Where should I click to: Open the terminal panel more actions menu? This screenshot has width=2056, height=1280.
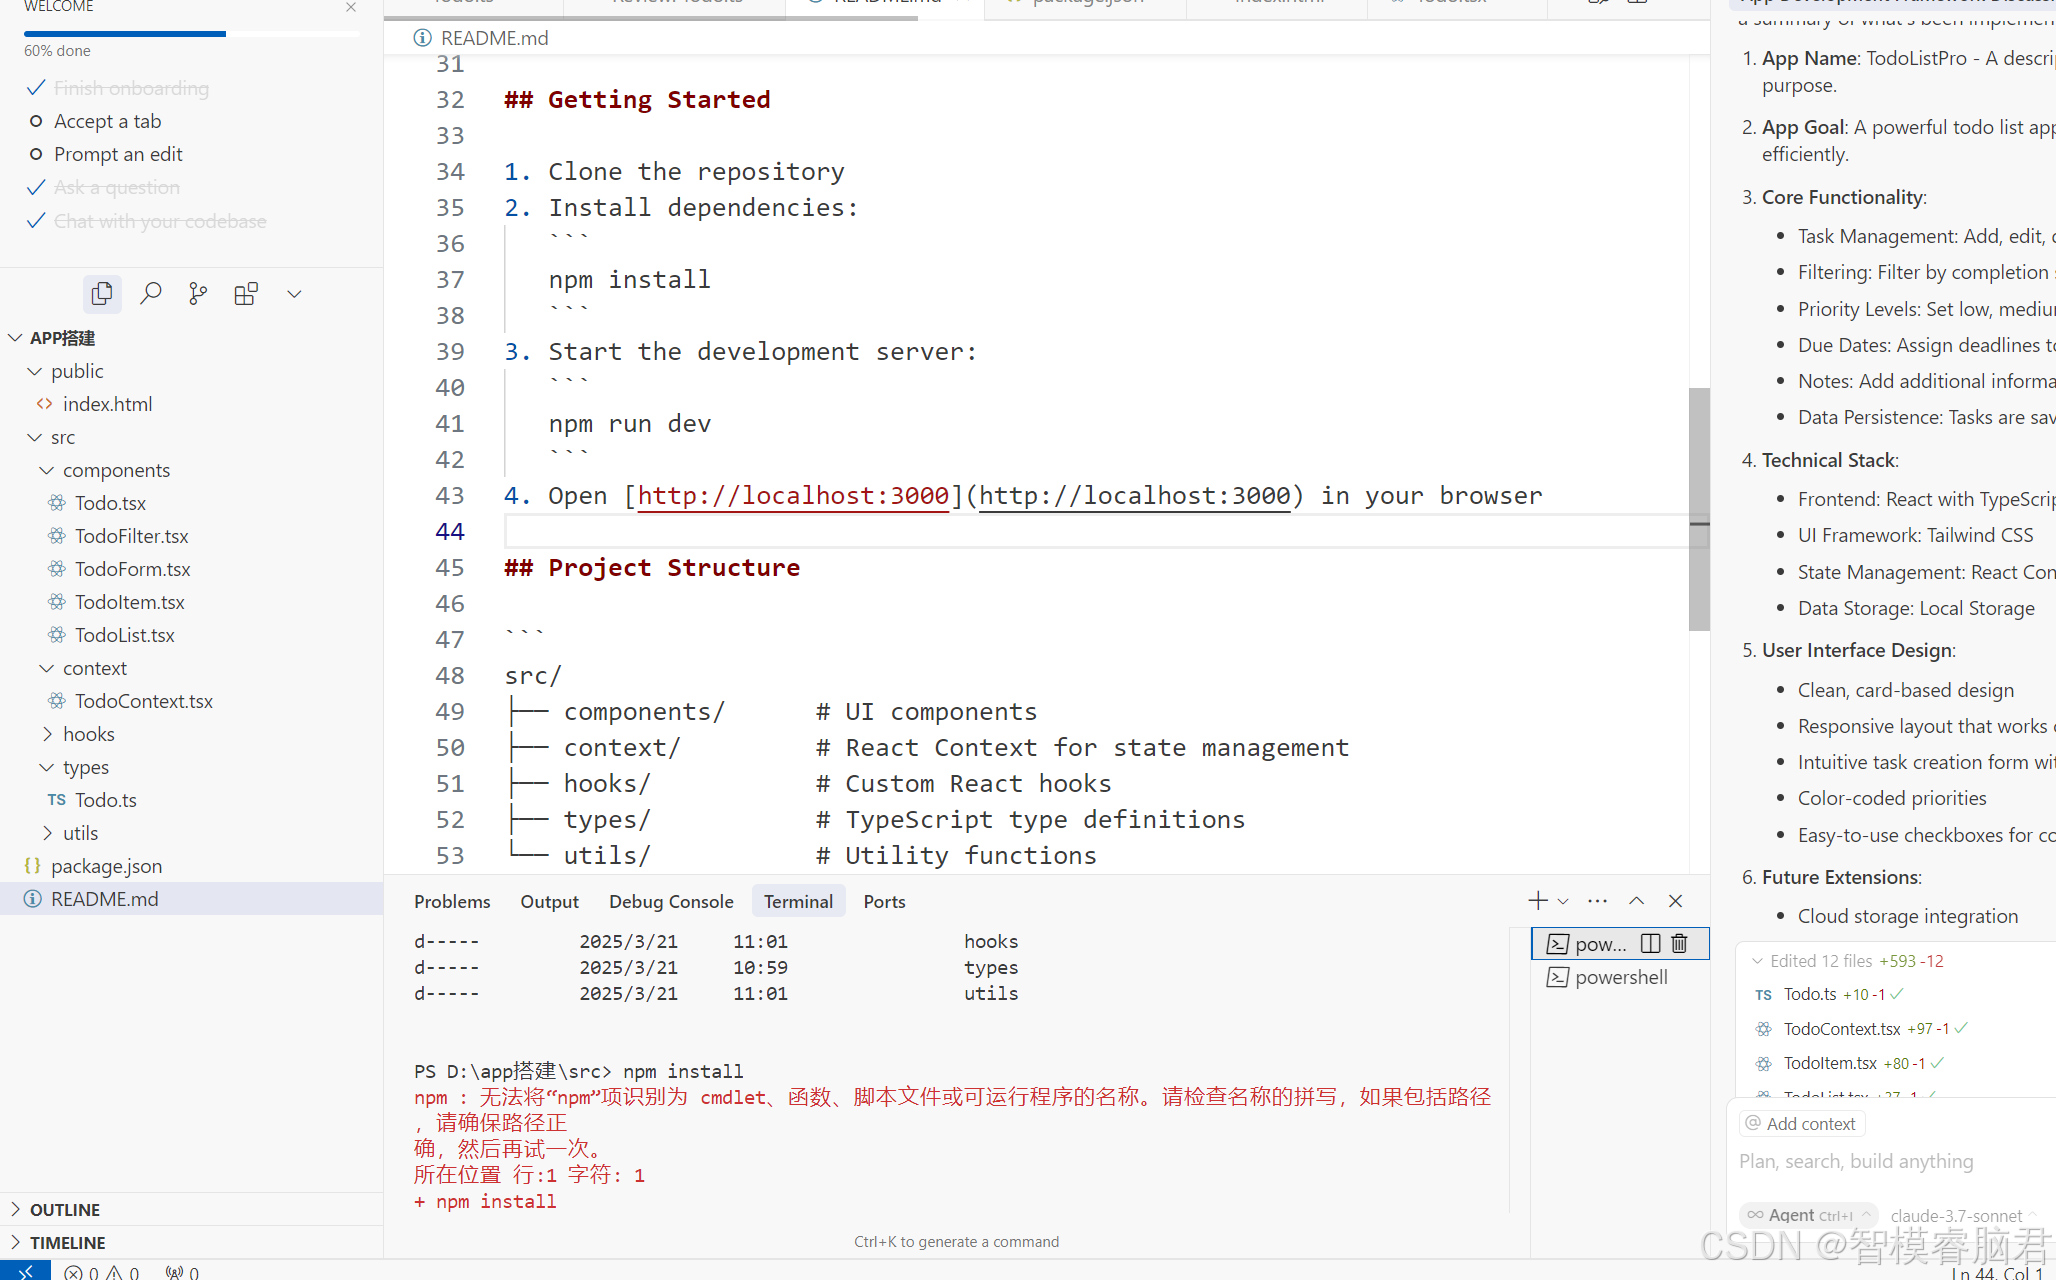(1598, 901)
